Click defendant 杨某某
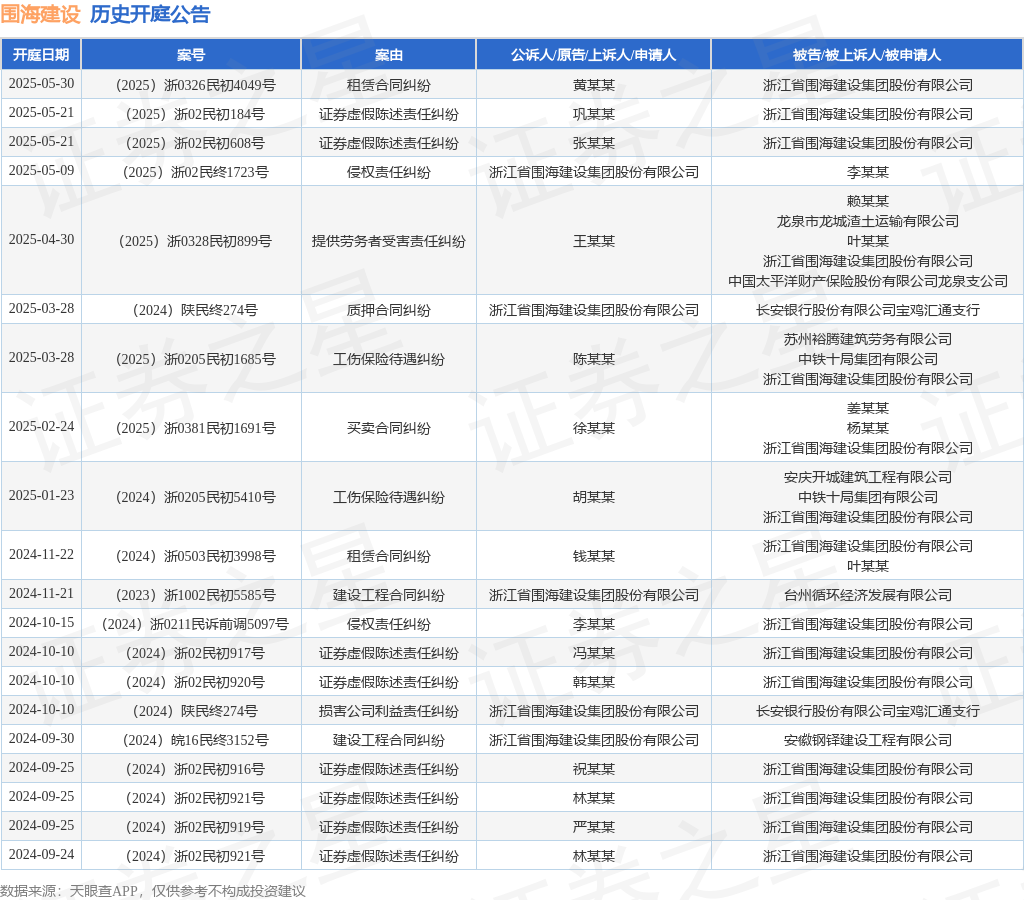The image size is (1024, 900). pyautogui.click(x=867, y=428)
